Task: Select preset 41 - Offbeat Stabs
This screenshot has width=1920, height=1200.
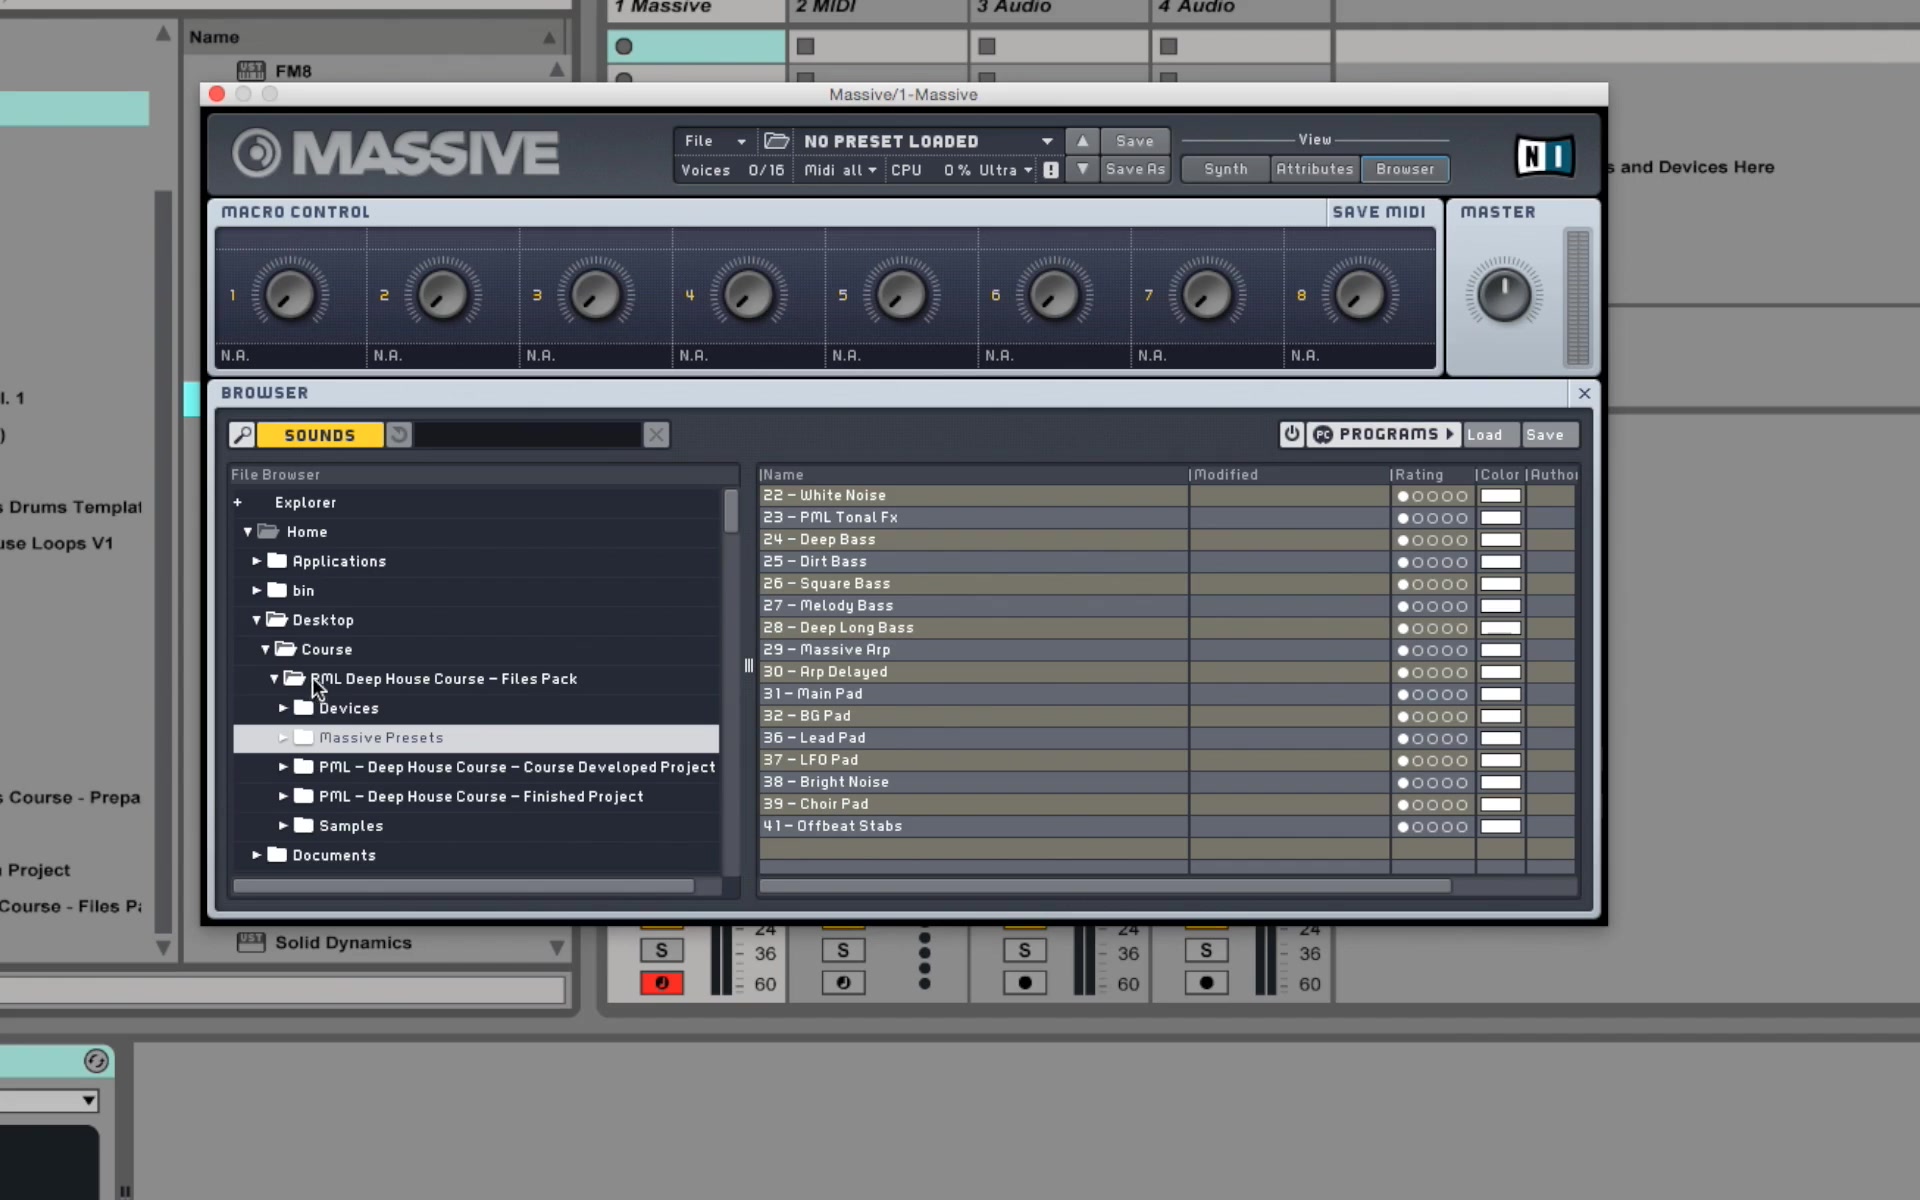Action: point(973,826)
